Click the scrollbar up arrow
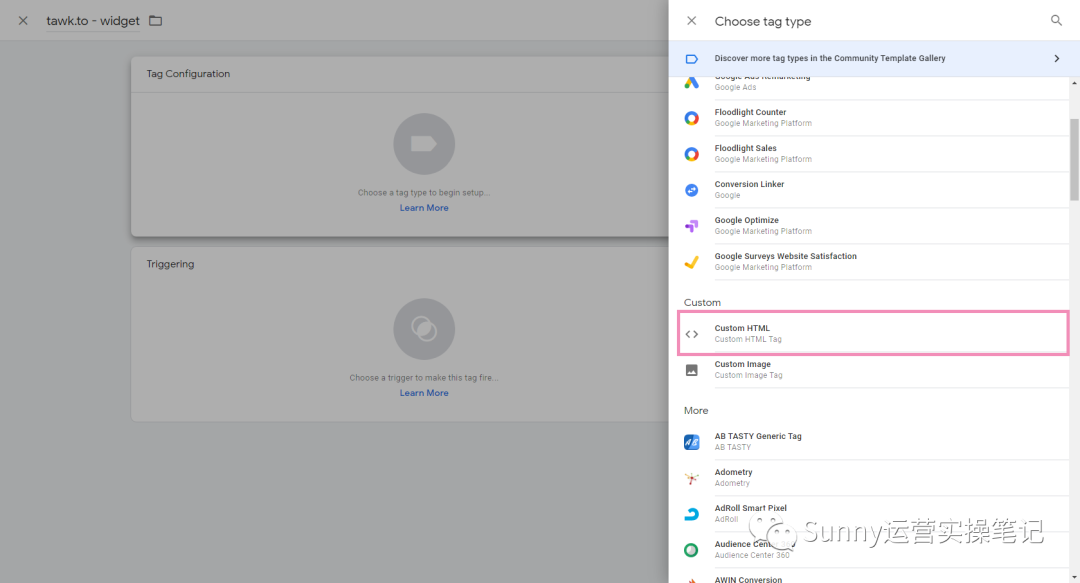The image size is (1080, 583). click(1074, 83)
